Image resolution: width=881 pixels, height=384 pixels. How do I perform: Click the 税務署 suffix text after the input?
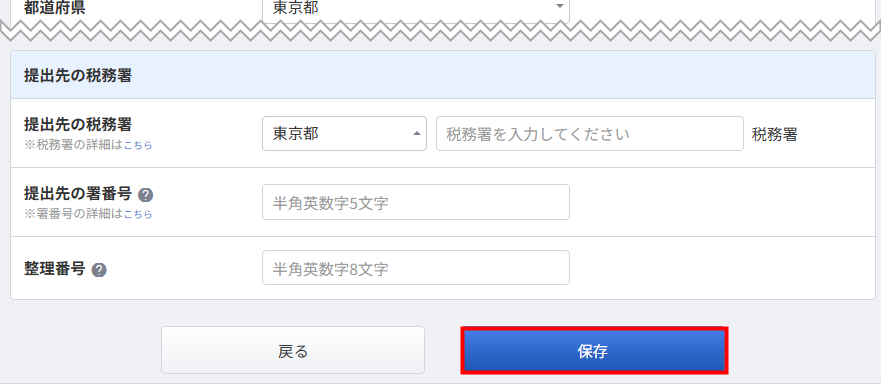[774, 134]
